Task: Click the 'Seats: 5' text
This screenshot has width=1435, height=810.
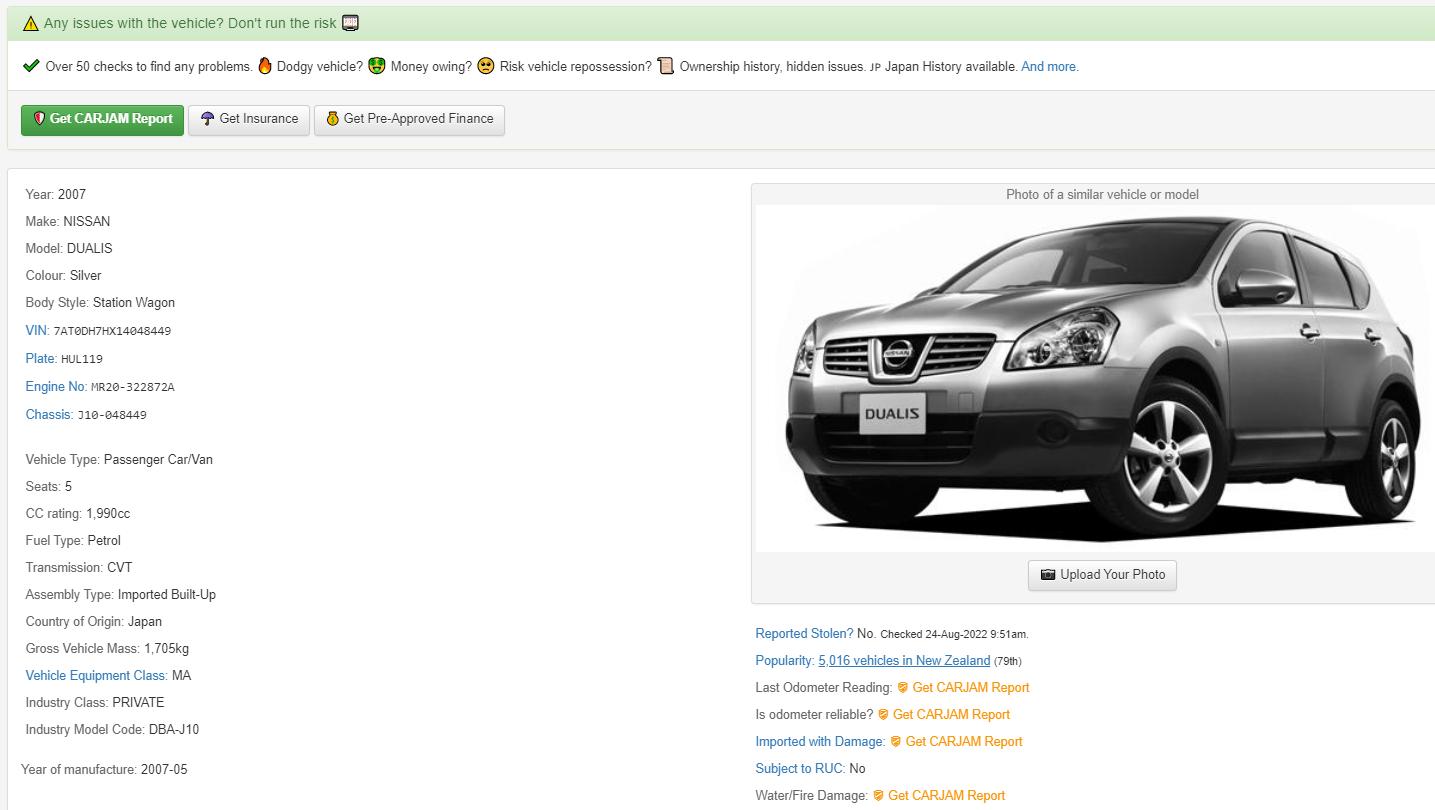Action: 49,487
